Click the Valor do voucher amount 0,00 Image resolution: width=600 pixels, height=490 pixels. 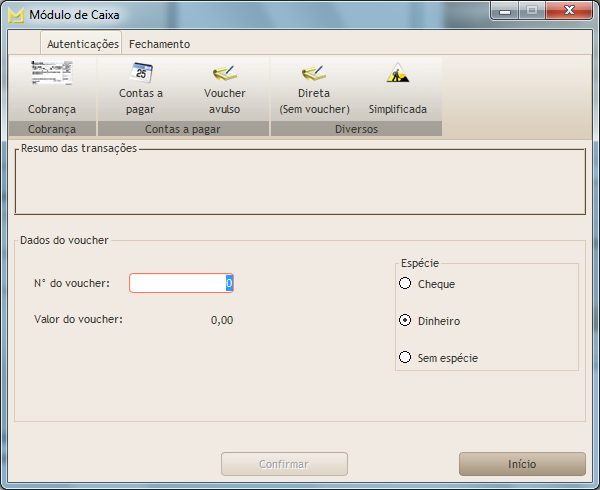[x=222, y=320]
